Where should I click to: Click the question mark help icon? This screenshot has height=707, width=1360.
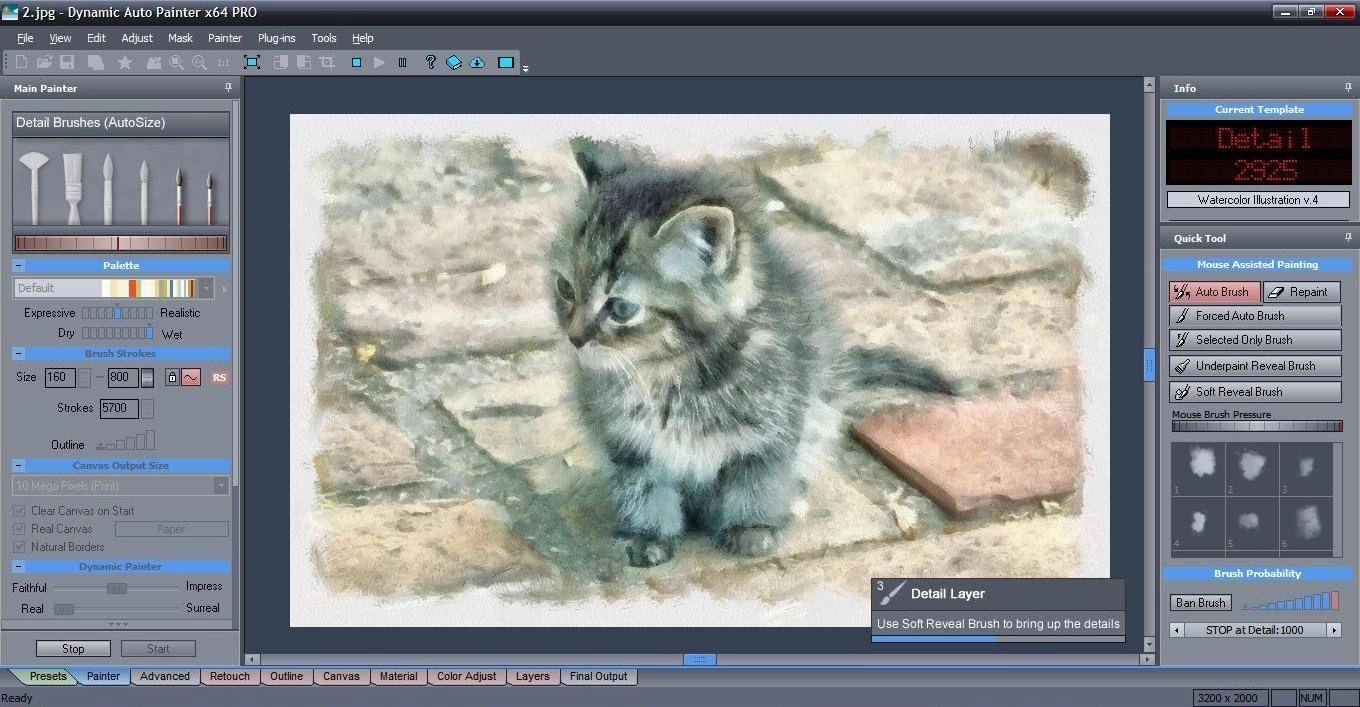(431, 62)
